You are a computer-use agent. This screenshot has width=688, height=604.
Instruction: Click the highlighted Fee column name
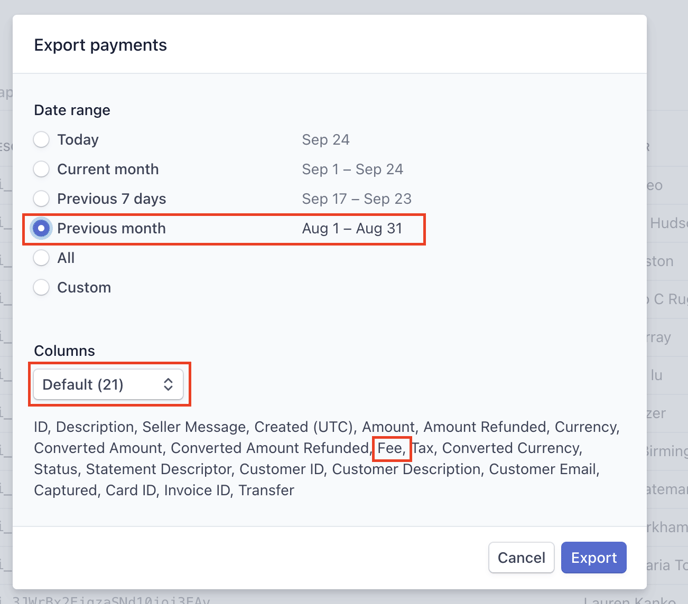tap(391, 448)
